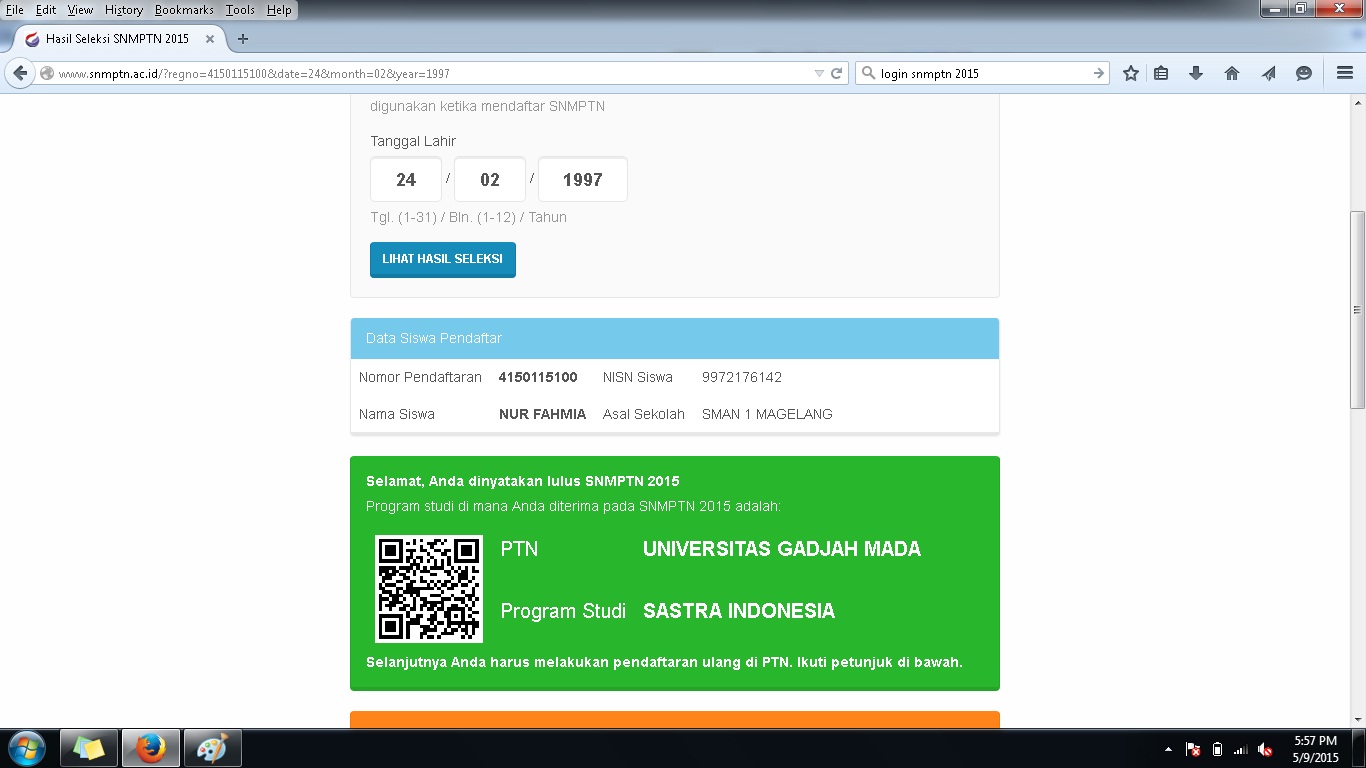Click the LIHAT HASIL SELEKSI button
Screen dimensions: 1366x768
tap(443, 259)
